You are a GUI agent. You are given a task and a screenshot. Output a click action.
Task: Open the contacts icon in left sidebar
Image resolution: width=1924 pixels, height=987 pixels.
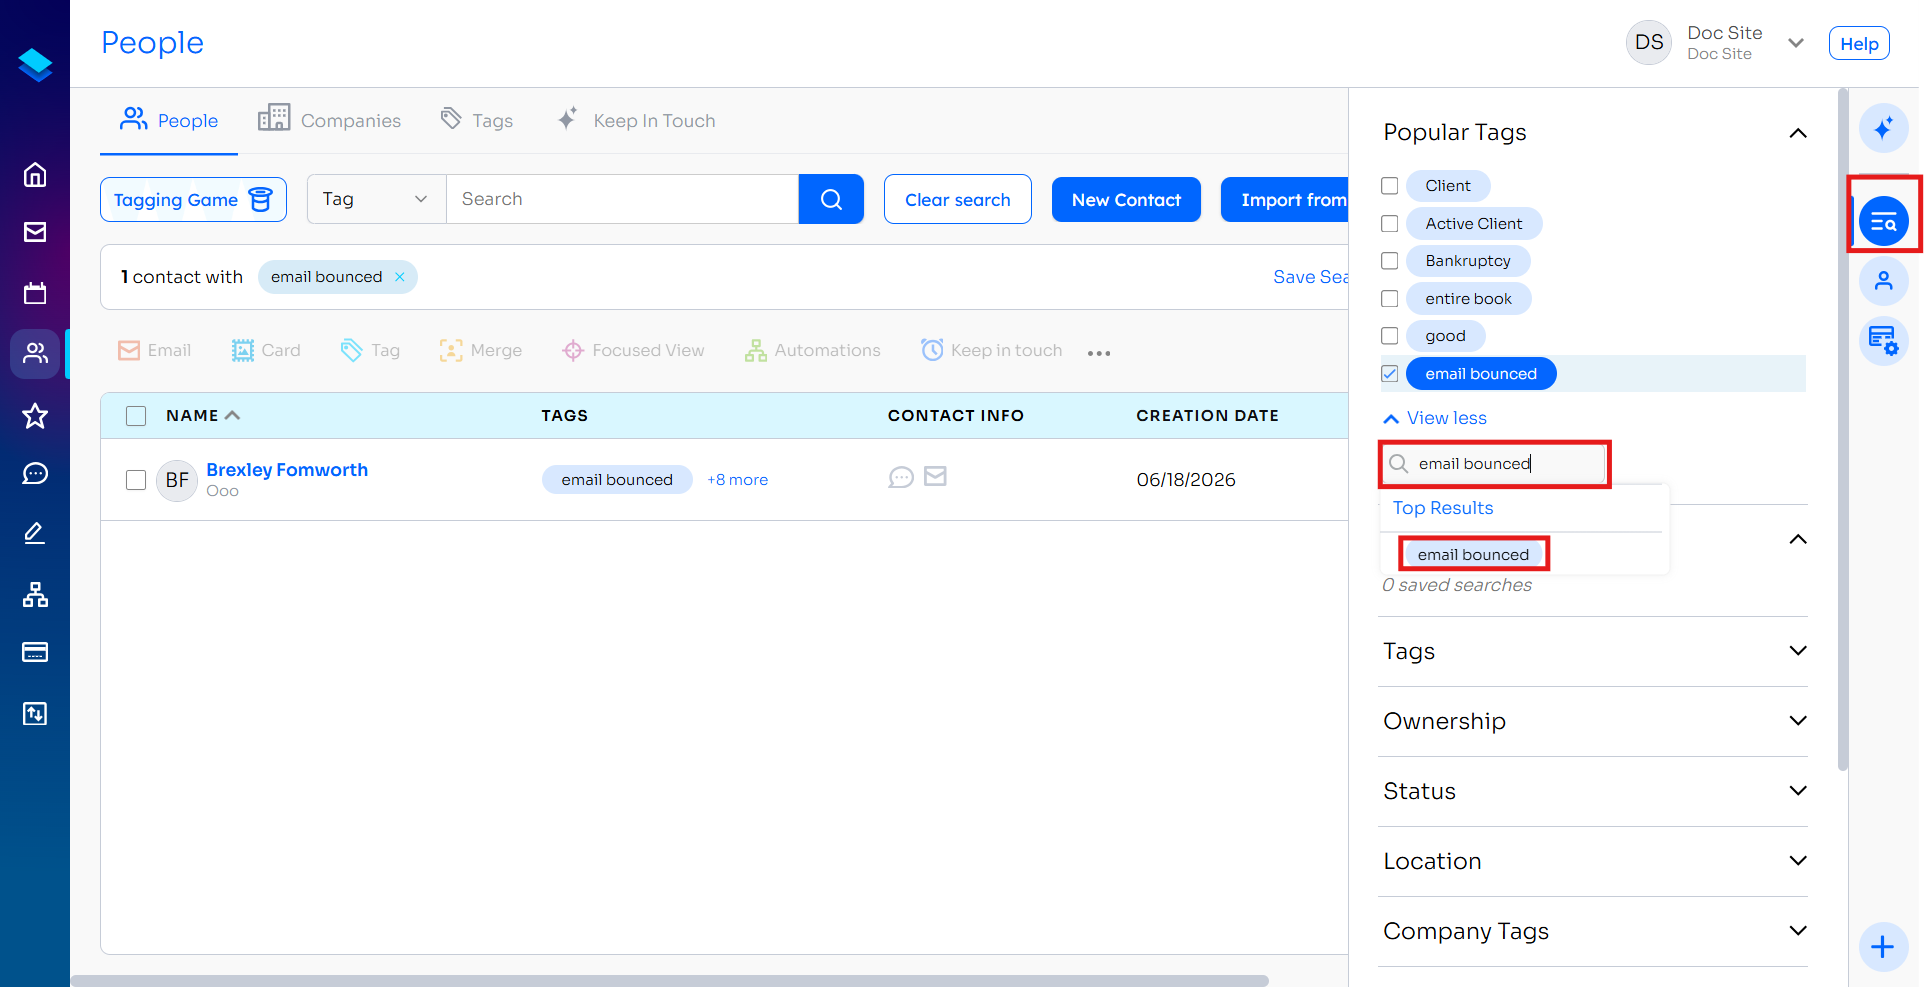click(x=35, y=353)
